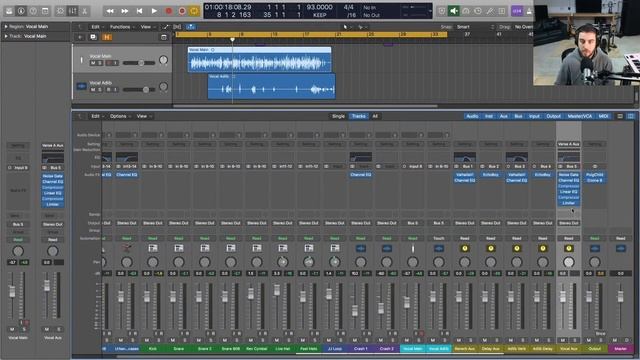Click the red Record button

[x=169, y=11]
